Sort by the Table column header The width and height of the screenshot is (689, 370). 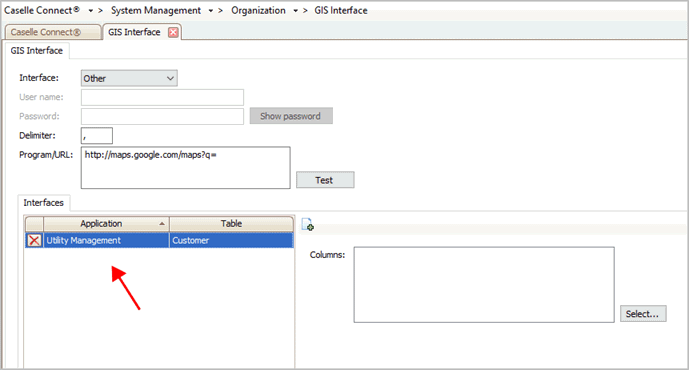(x=232, y=224)
